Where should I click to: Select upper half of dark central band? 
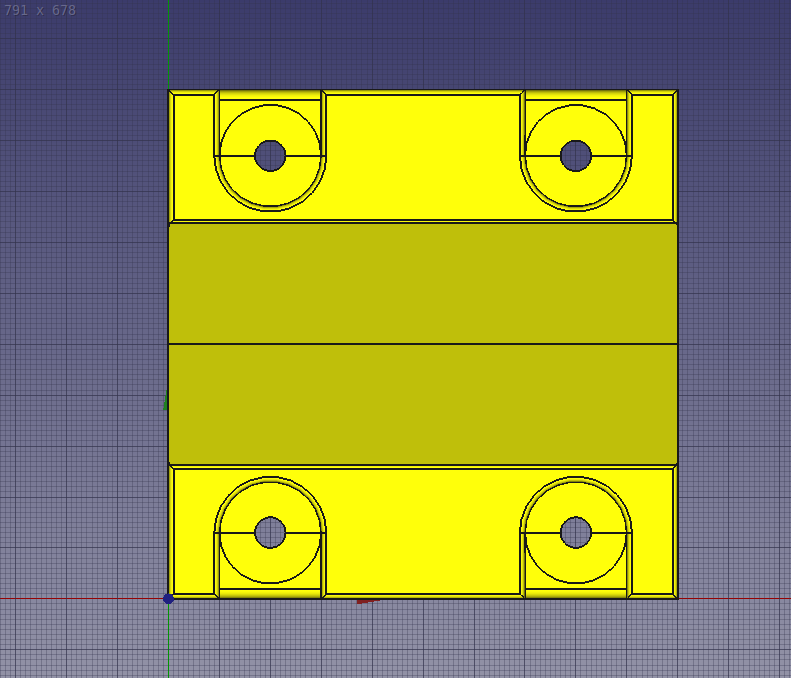(x=423, y=284)
